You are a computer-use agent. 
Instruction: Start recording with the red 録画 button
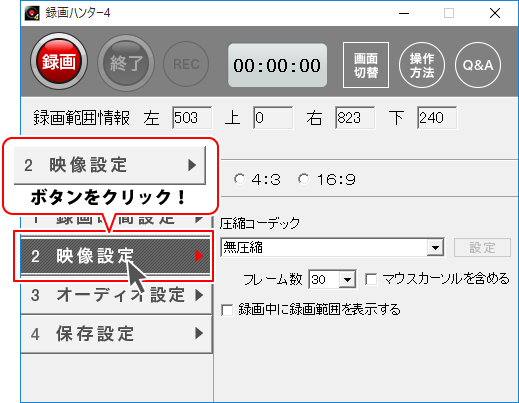coord(59,61)
